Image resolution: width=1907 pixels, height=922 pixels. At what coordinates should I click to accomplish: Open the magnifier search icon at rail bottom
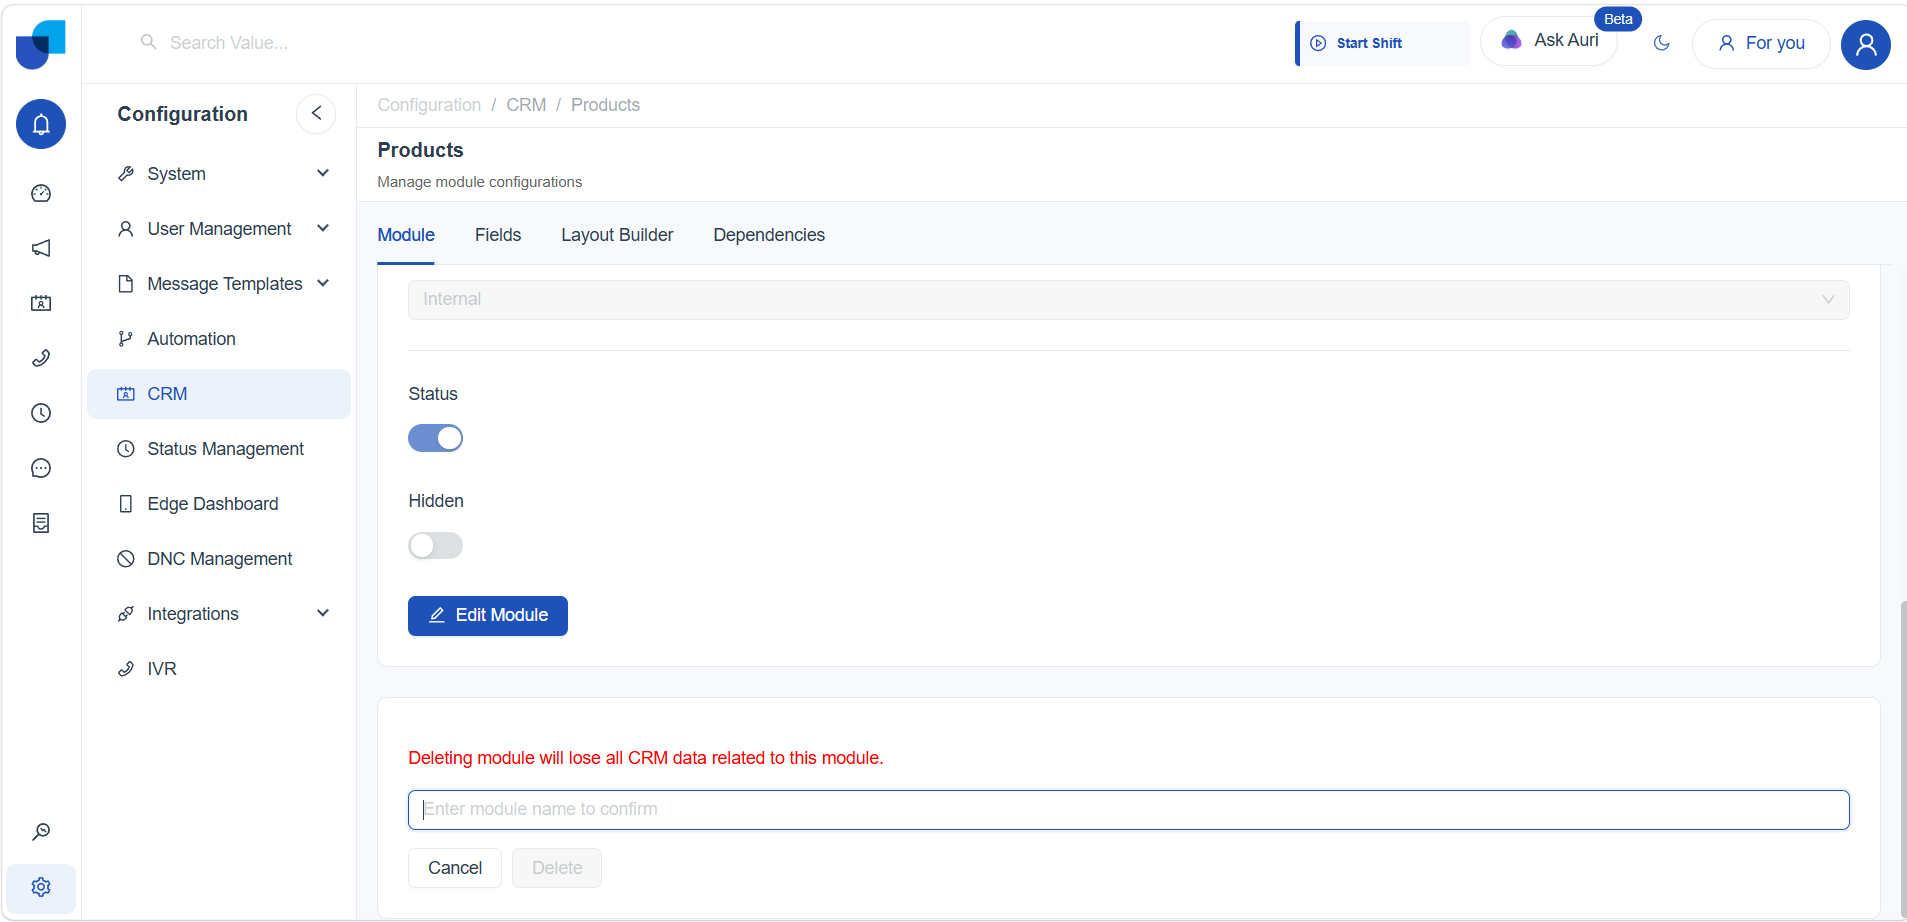(41, 832)
